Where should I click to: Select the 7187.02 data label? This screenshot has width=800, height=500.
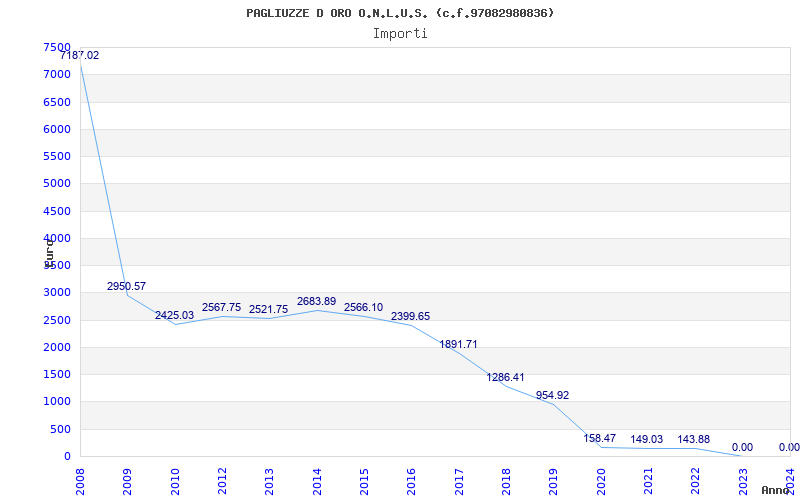coord(80,56)
